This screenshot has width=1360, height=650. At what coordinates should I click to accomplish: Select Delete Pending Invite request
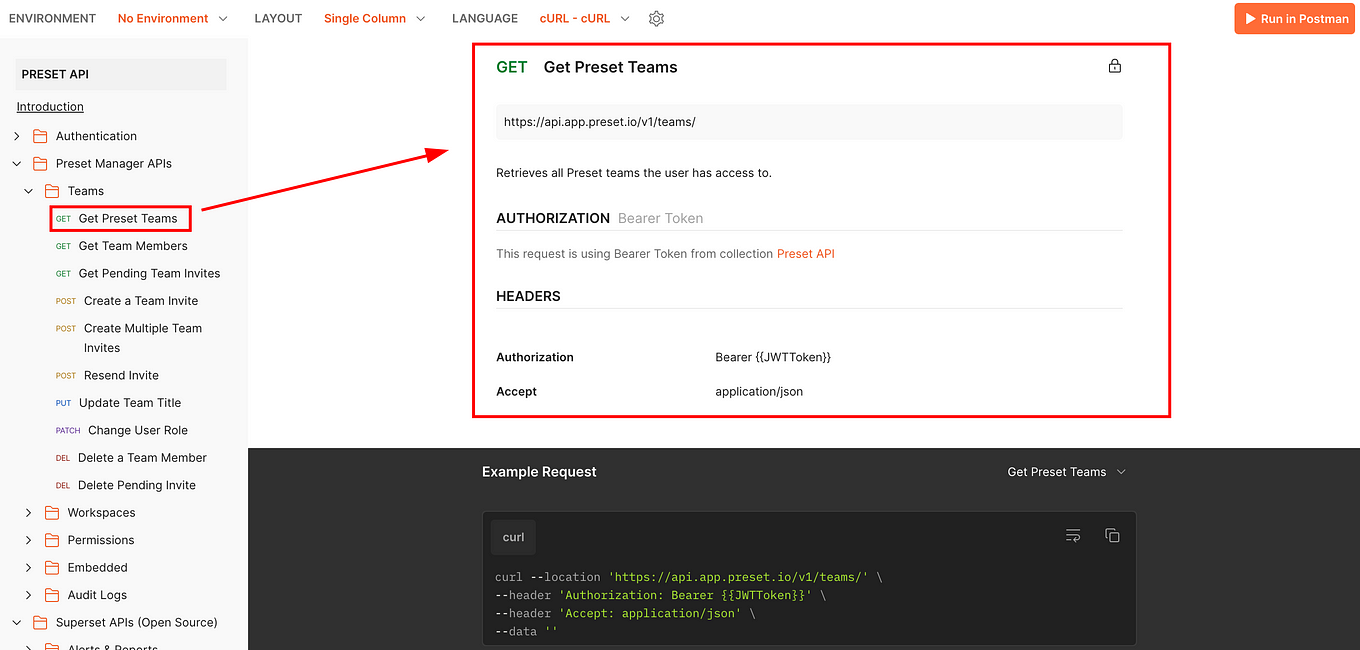(x=136, y=485)
